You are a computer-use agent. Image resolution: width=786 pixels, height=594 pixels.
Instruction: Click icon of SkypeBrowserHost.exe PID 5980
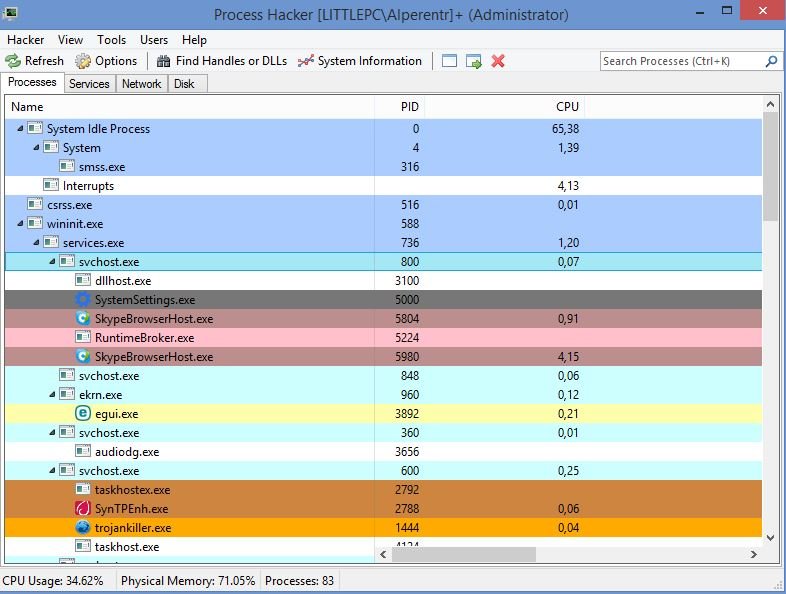82,356
